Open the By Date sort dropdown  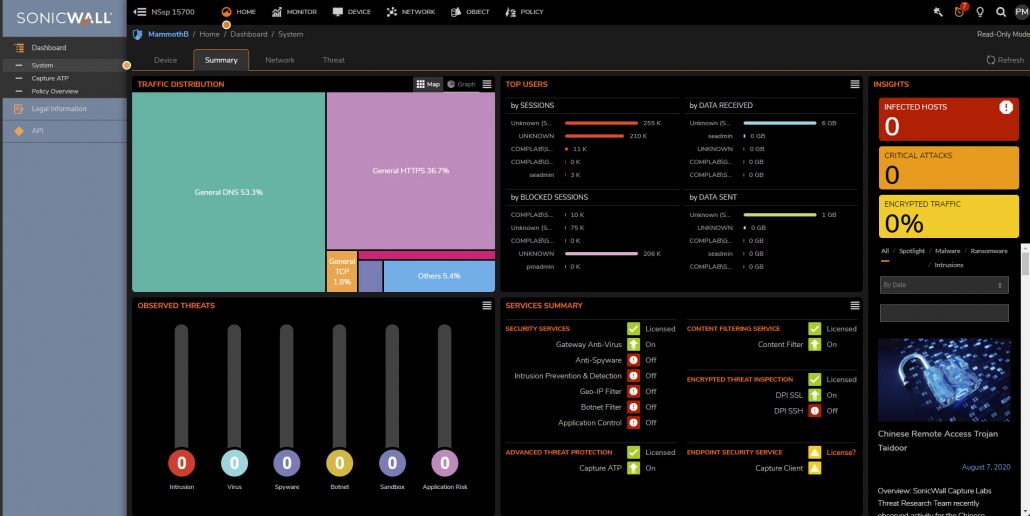(944, 285)
